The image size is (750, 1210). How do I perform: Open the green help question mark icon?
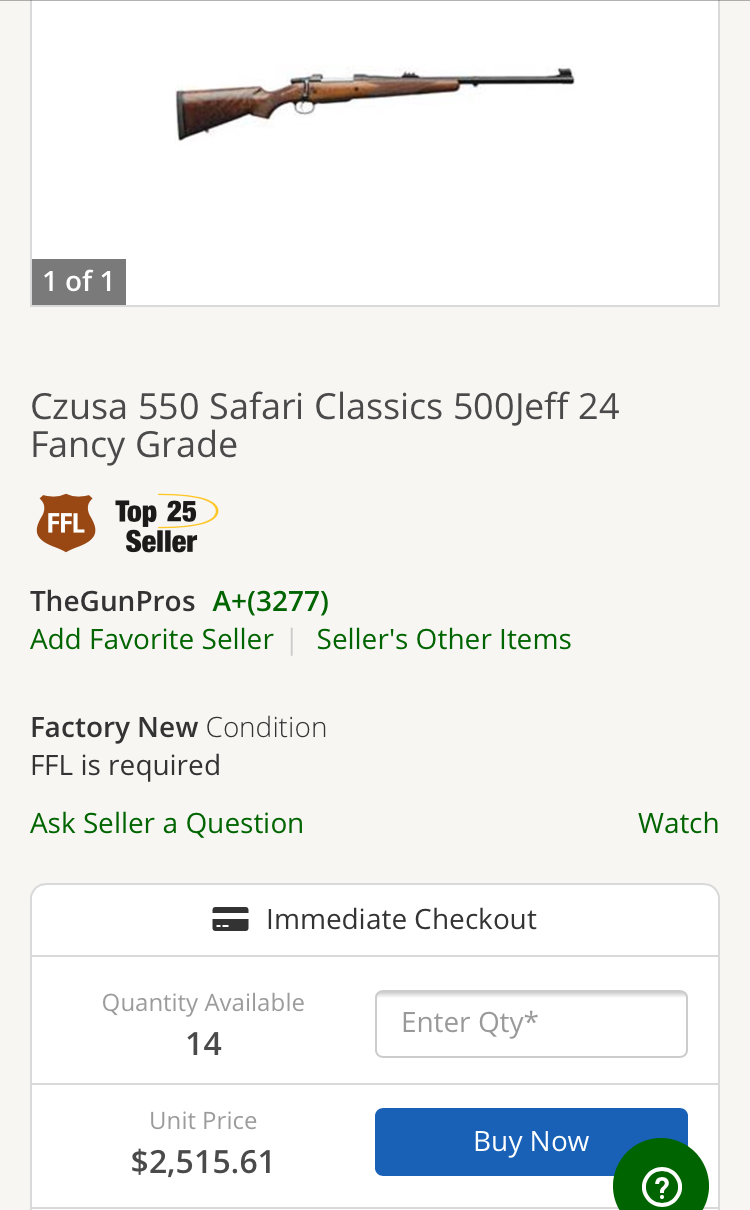(661, 1186)
